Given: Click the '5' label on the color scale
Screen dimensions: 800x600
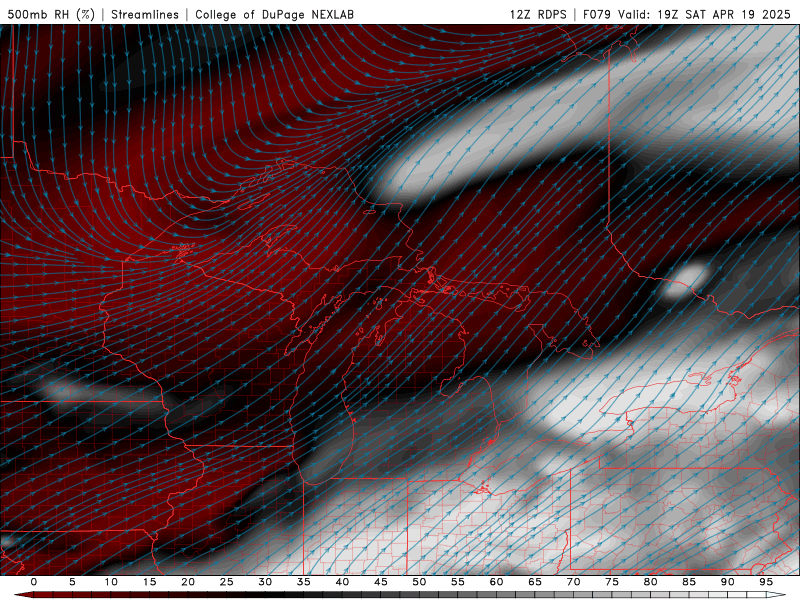Looking at the screenshot, I should coord(72,582).
